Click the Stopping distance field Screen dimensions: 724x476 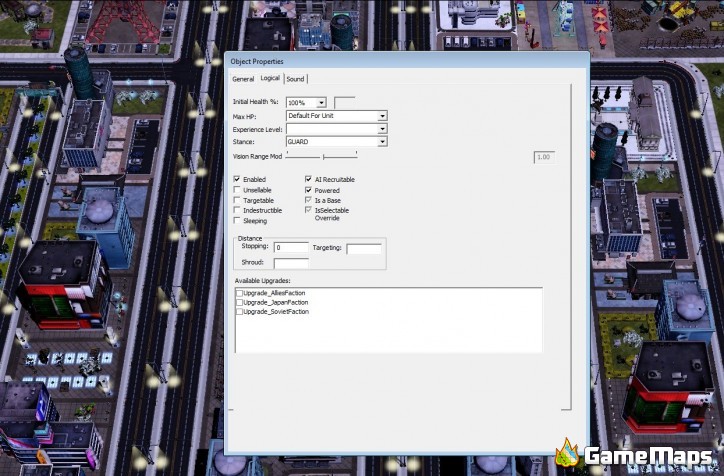pyautogui.click(x=291, y=247)
